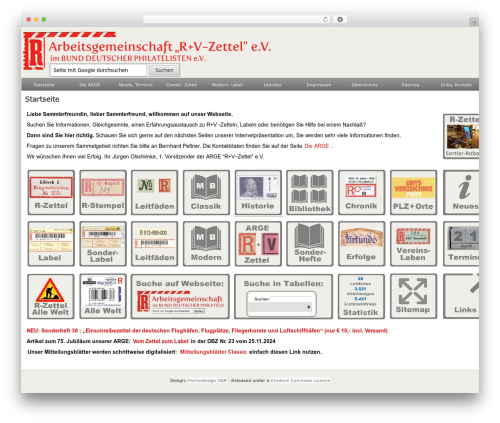Open Modern: Label menu item

[227, 85]
